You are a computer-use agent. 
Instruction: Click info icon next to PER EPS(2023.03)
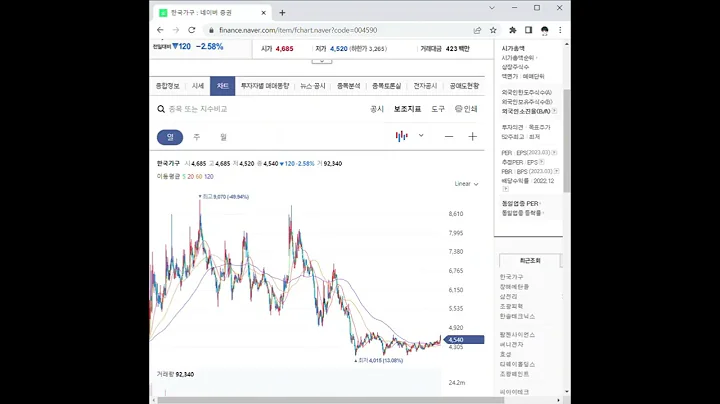(x=554, y=152)
